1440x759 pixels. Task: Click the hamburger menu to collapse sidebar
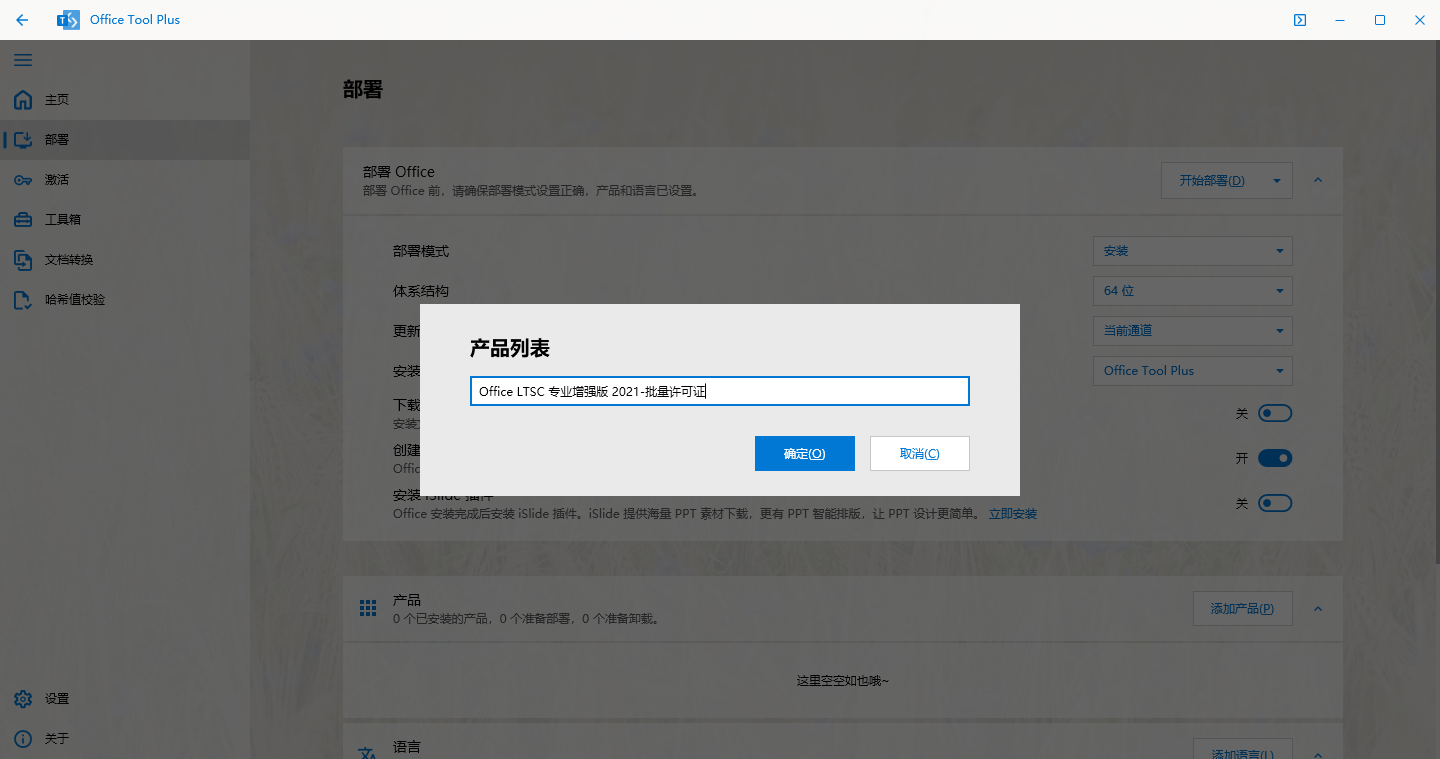23,60
